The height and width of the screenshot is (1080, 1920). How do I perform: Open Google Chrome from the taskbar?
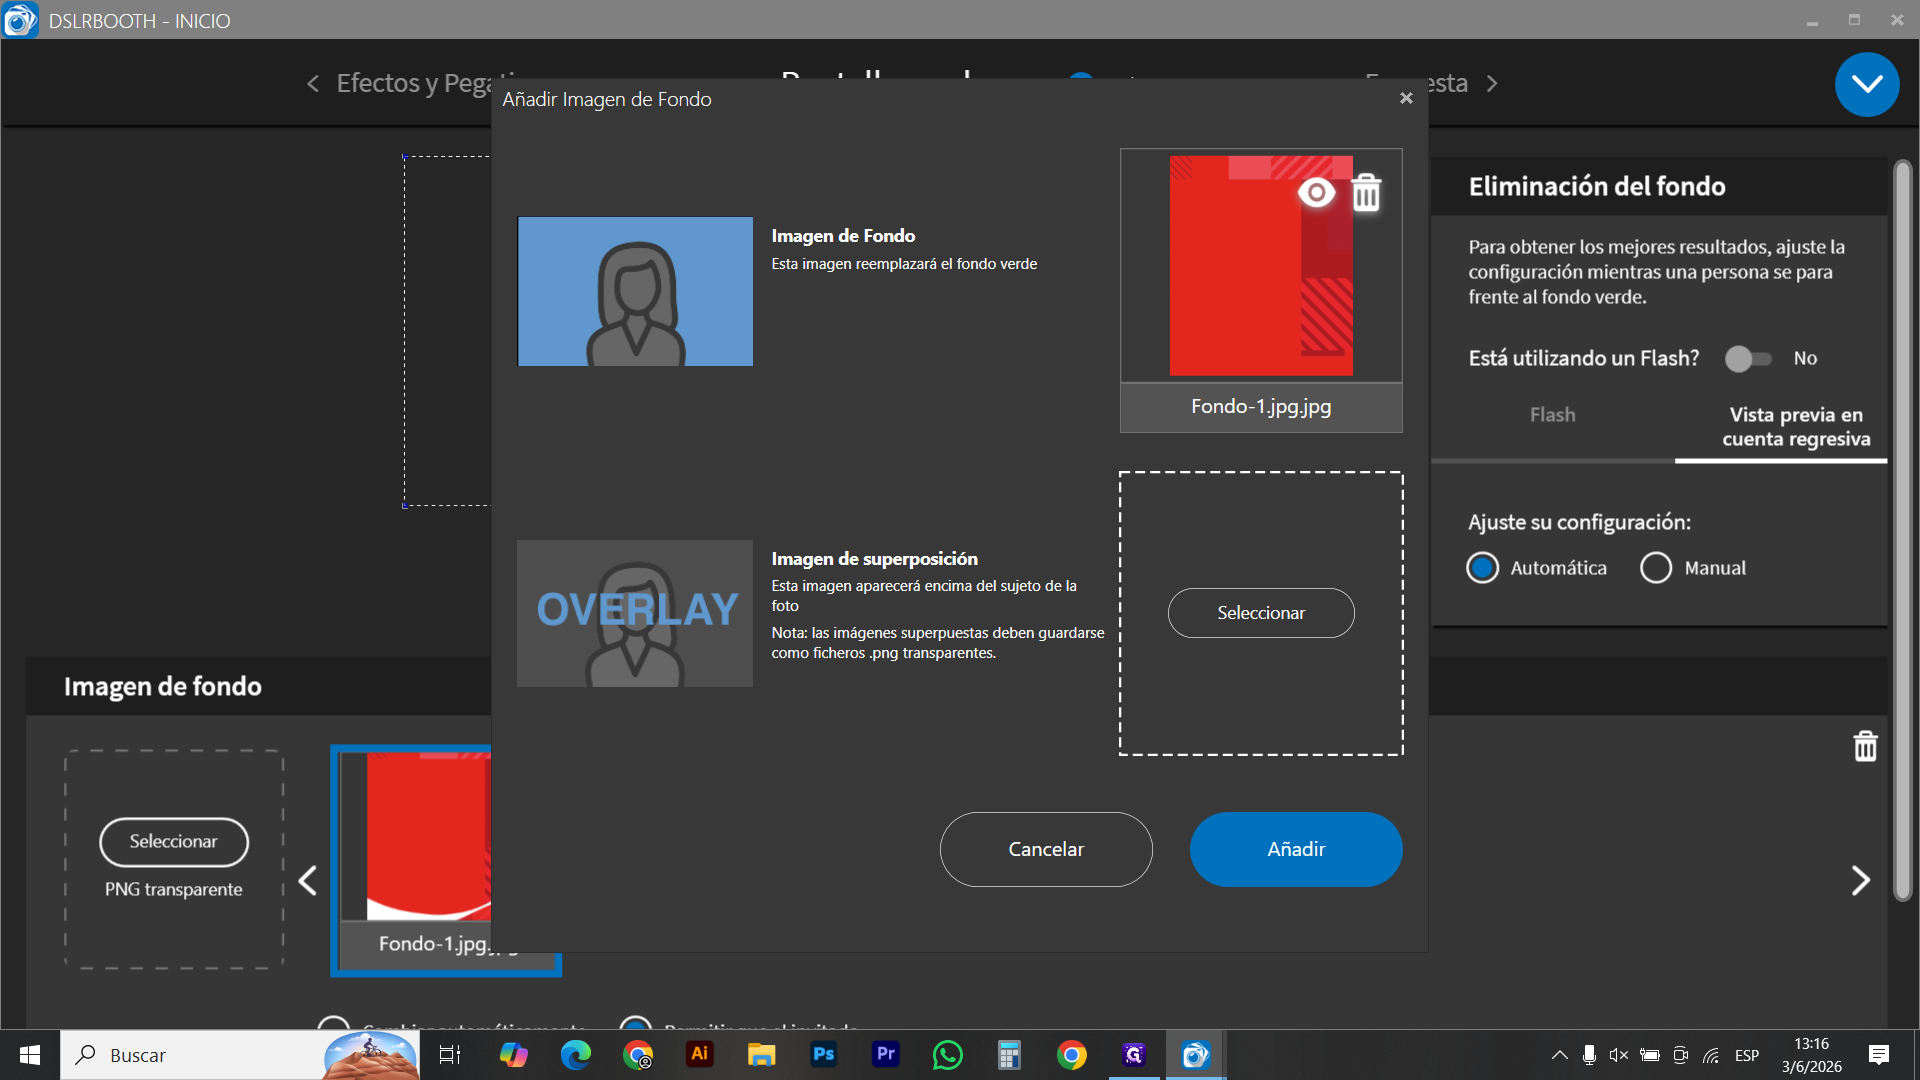click(1072, 1055)
